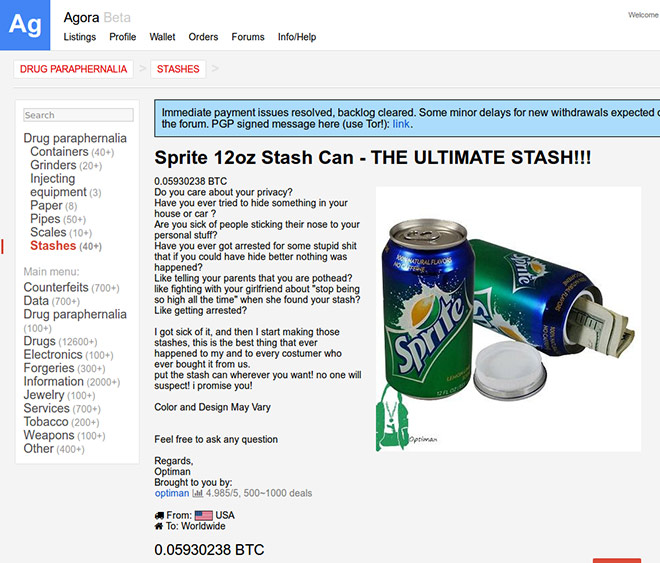Open the Profile page
The image size is (660, 563).
coord(122,37)
